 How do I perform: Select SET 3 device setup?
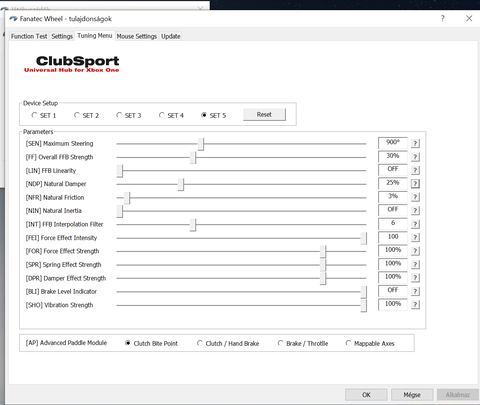[128, 115]
